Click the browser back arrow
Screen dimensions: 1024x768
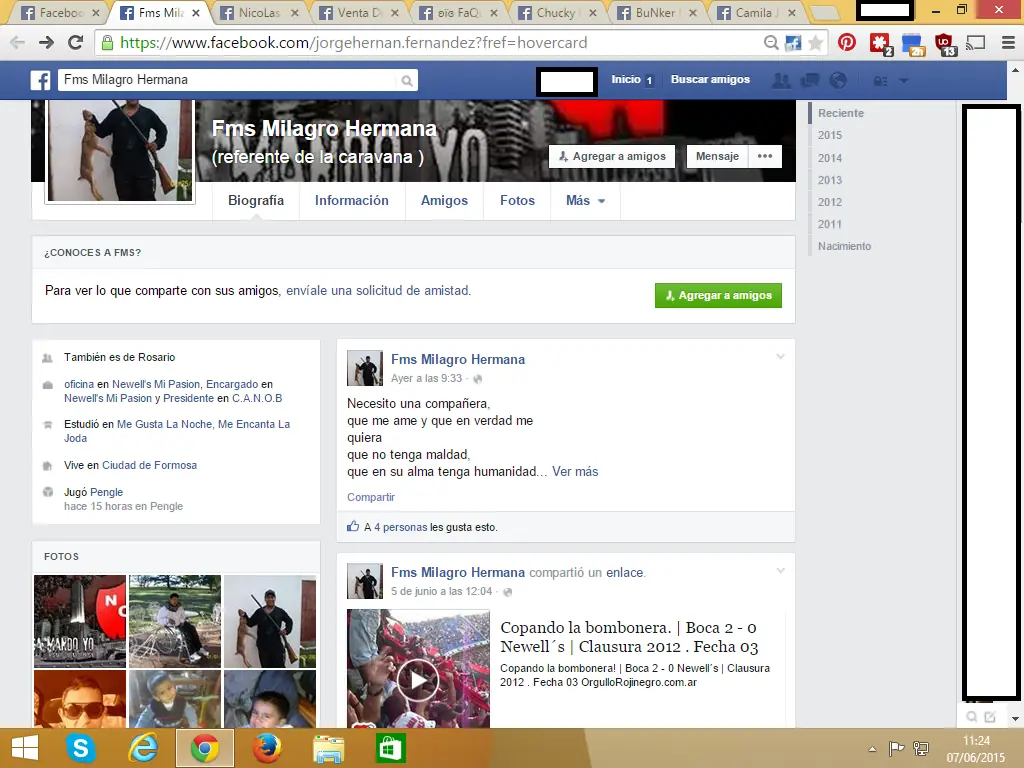[18, 43]
